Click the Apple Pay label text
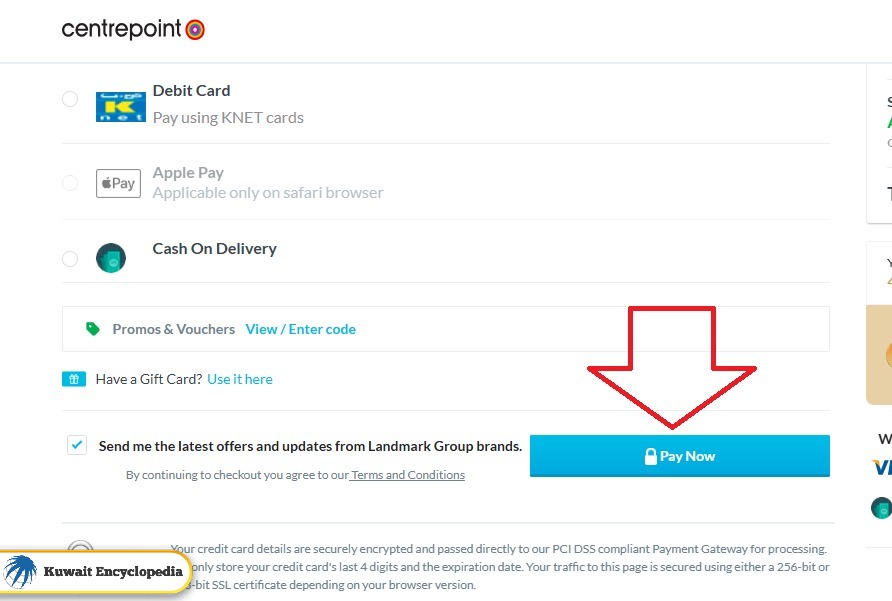The height and width of the screenshot is (601, 892). (x=188, y=172)
